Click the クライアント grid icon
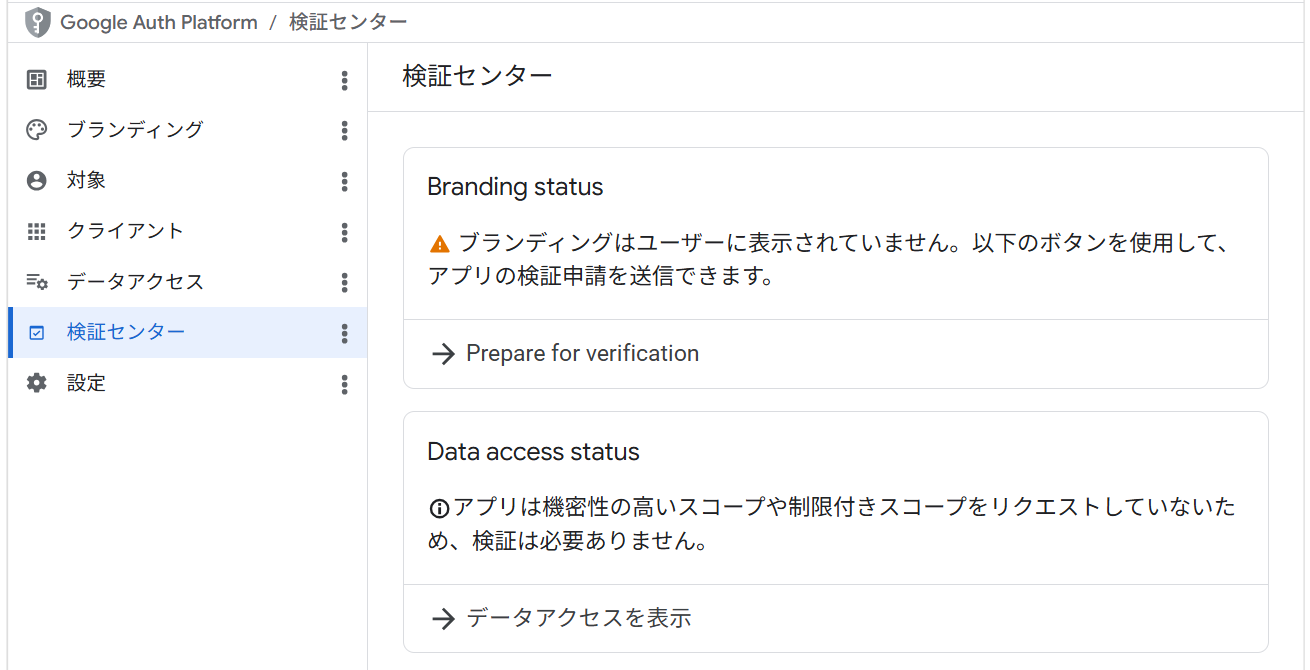 tap(37, 232)
